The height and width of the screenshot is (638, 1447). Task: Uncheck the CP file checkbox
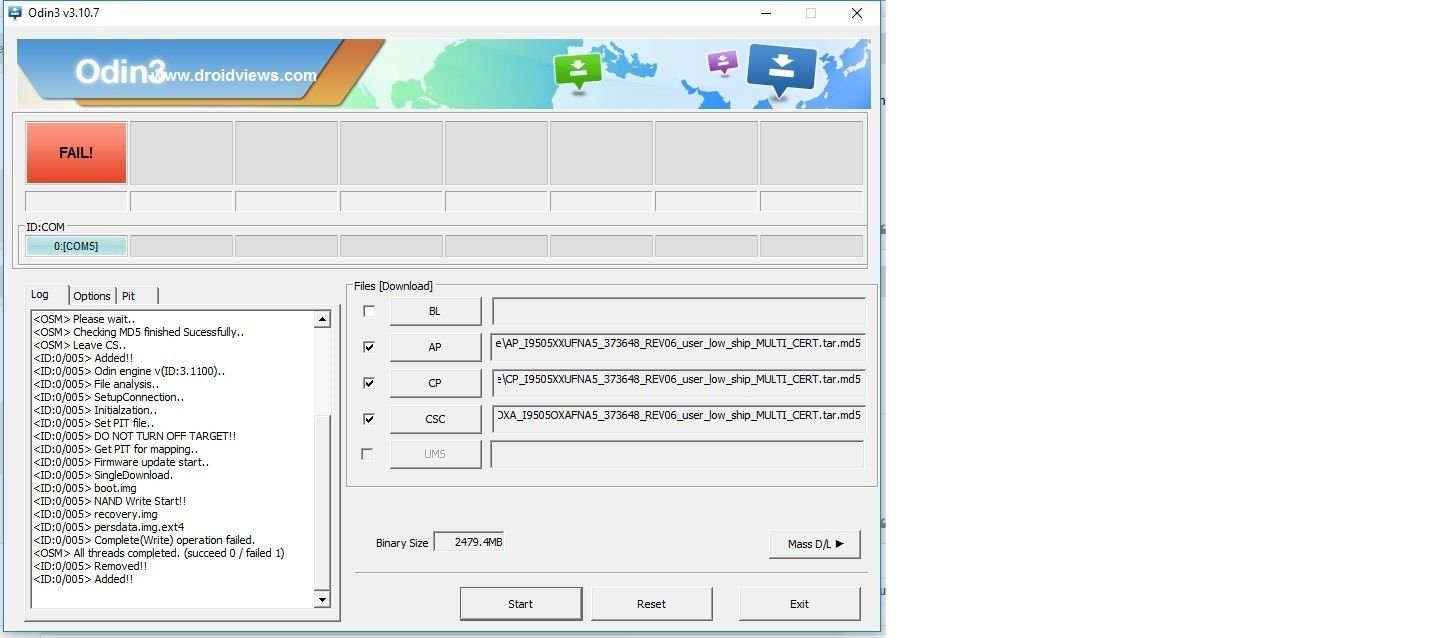(369, 382)
